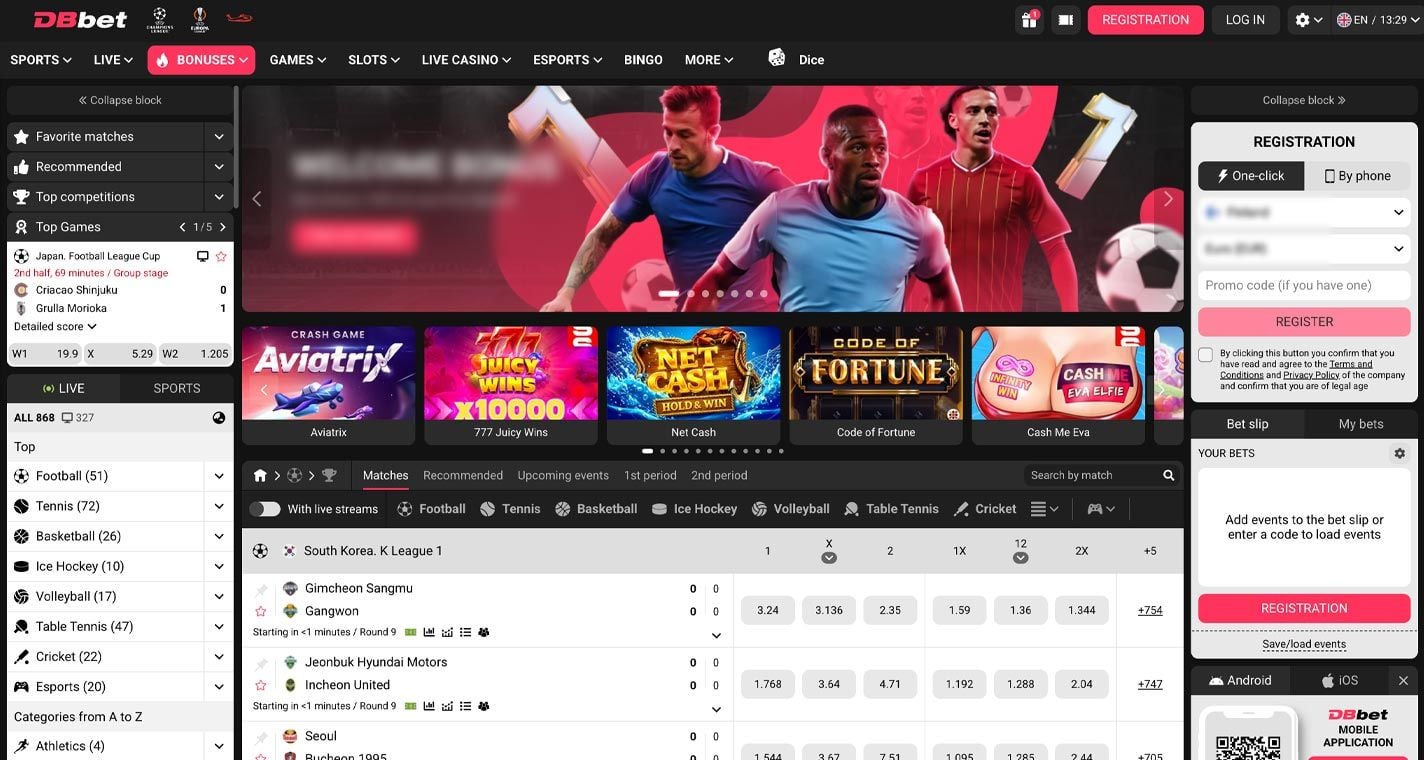Viewport: 1424px width, 760px height.
Task: Select the By phone registration option
Action: 1357,176
